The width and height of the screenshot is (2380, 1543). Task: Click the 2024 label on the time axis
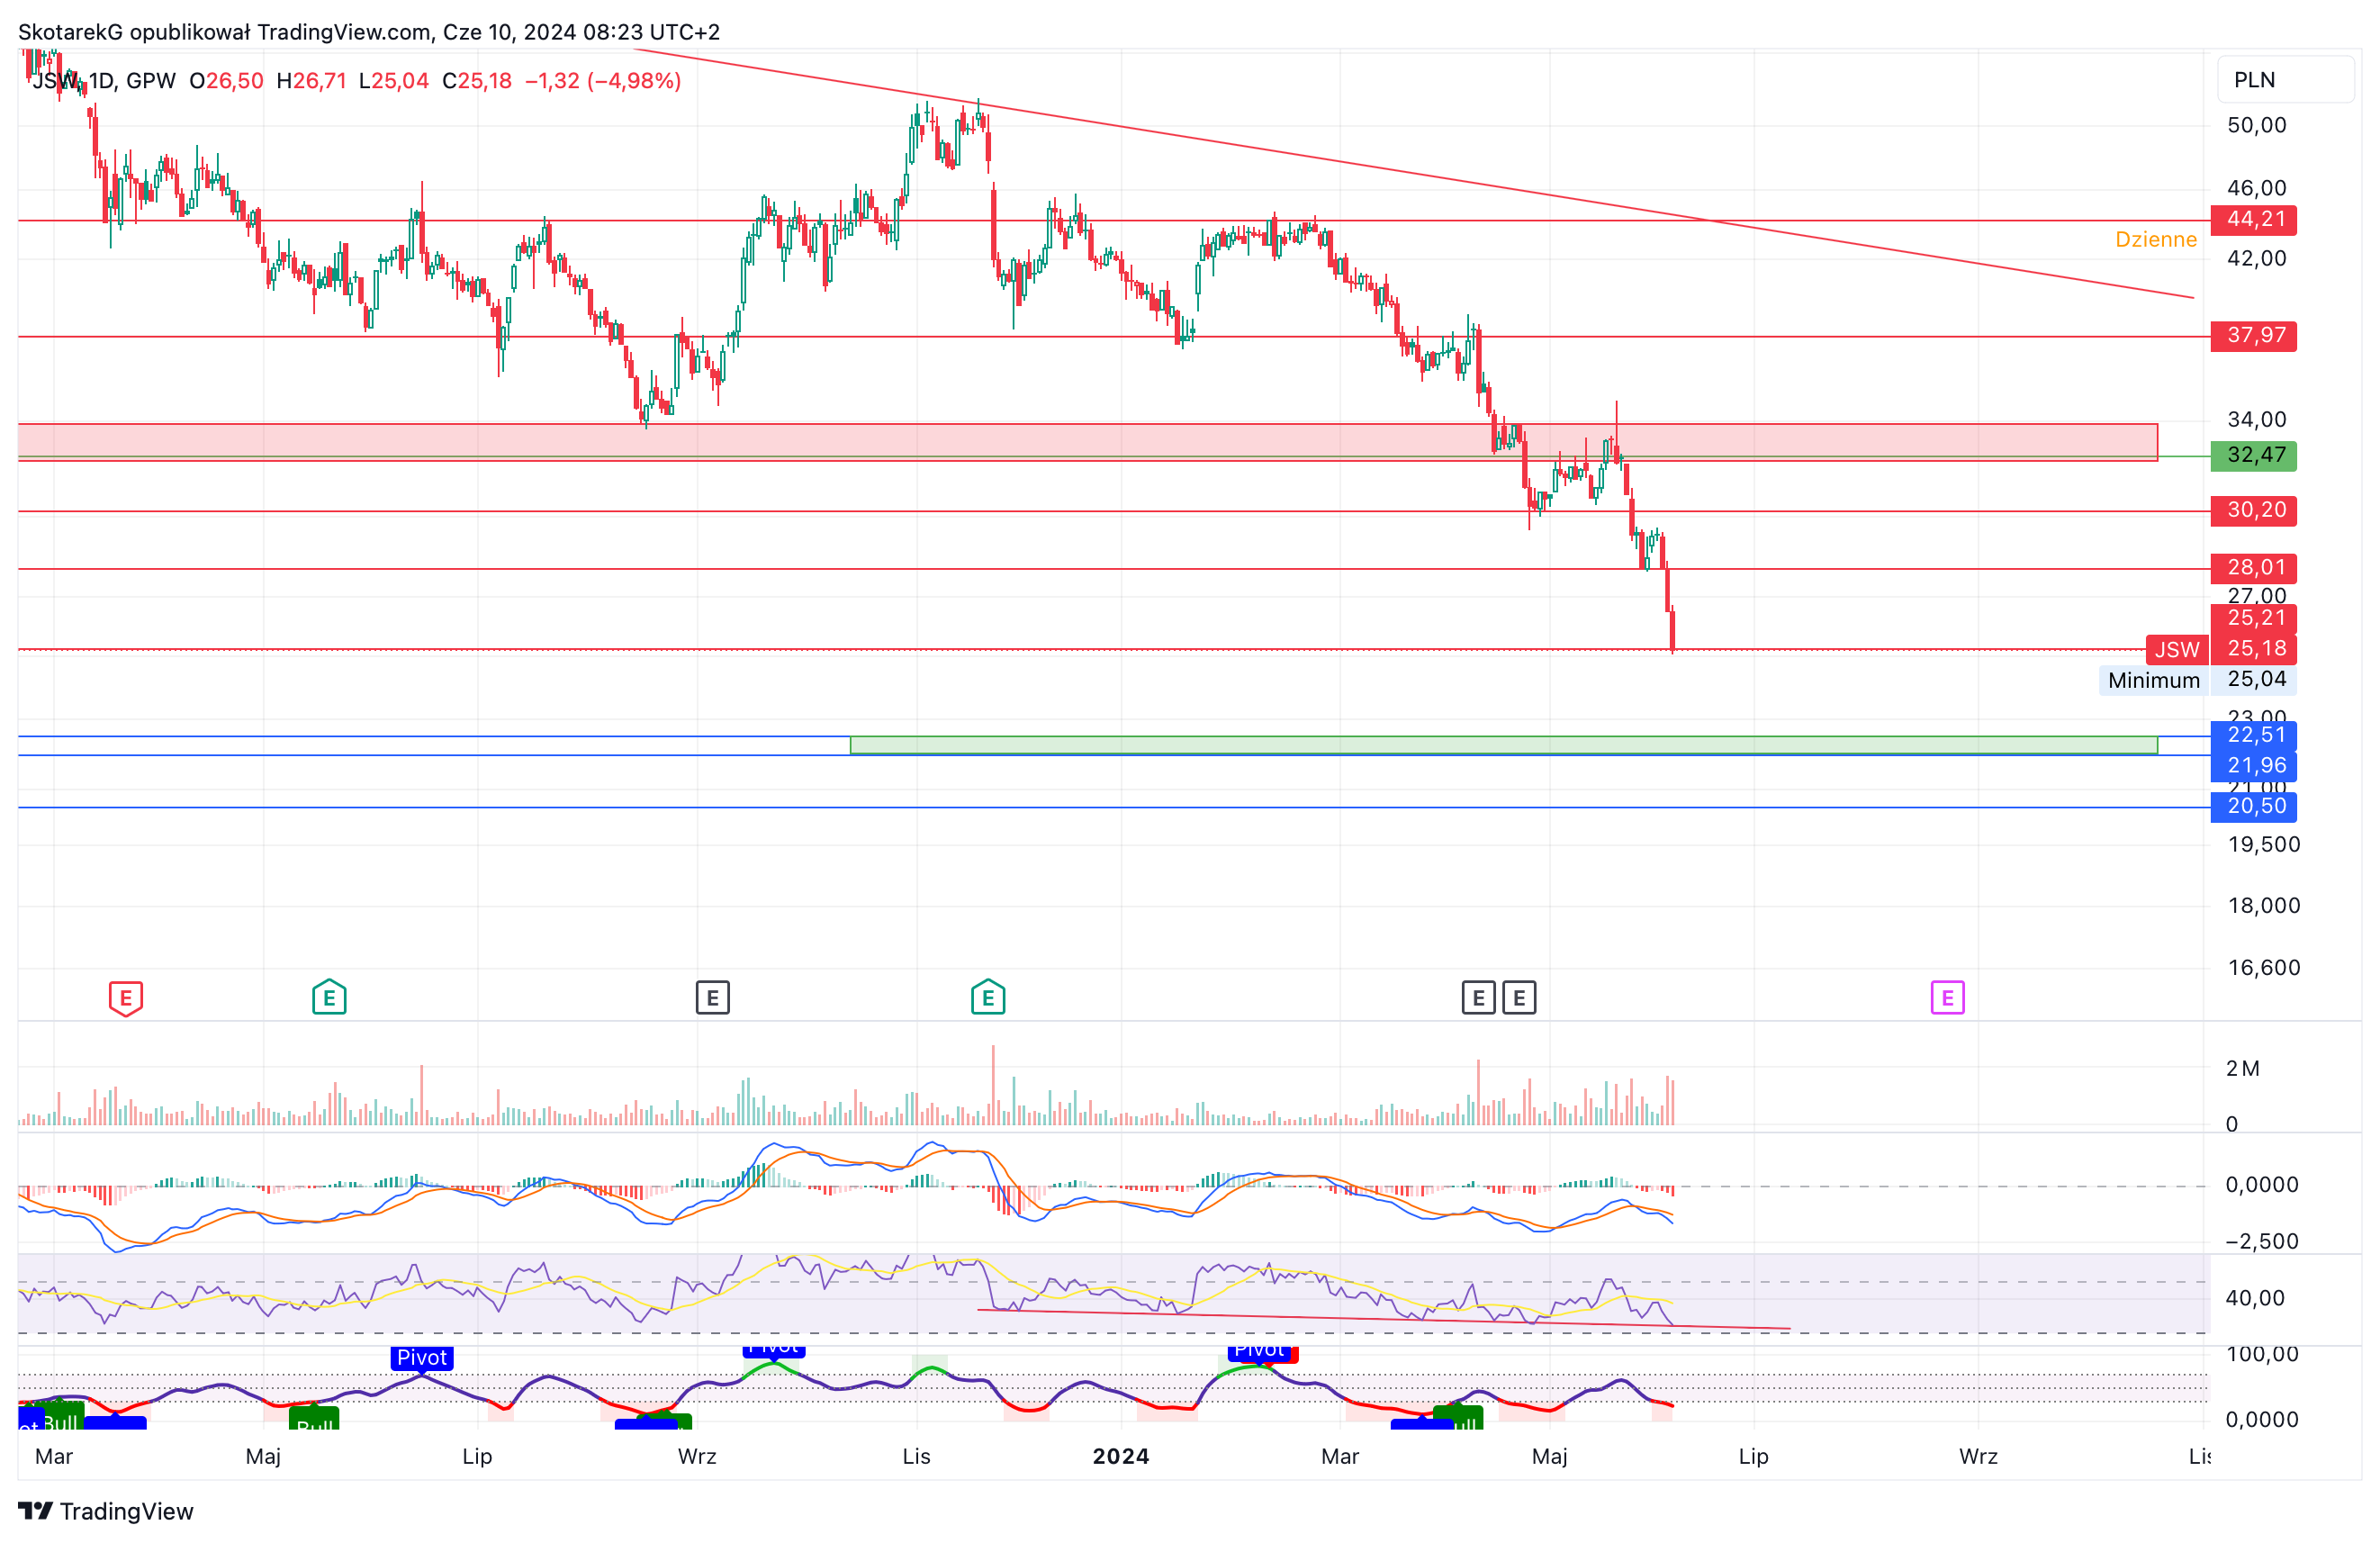tap(1120, 1456)
